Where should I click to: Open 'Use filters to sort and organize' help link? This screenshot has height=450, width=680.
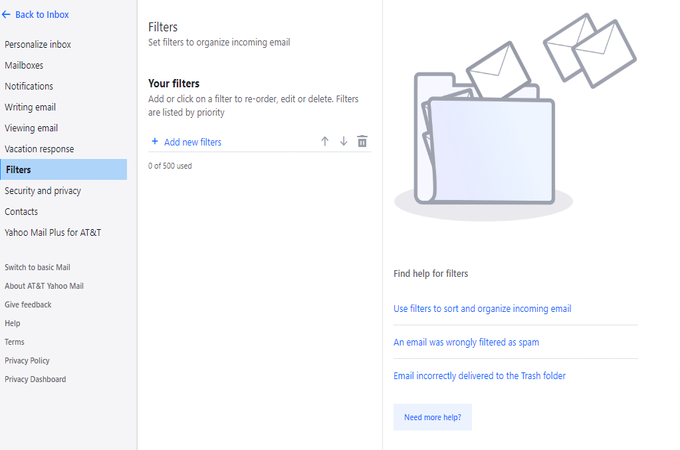[x=482, y=308]
